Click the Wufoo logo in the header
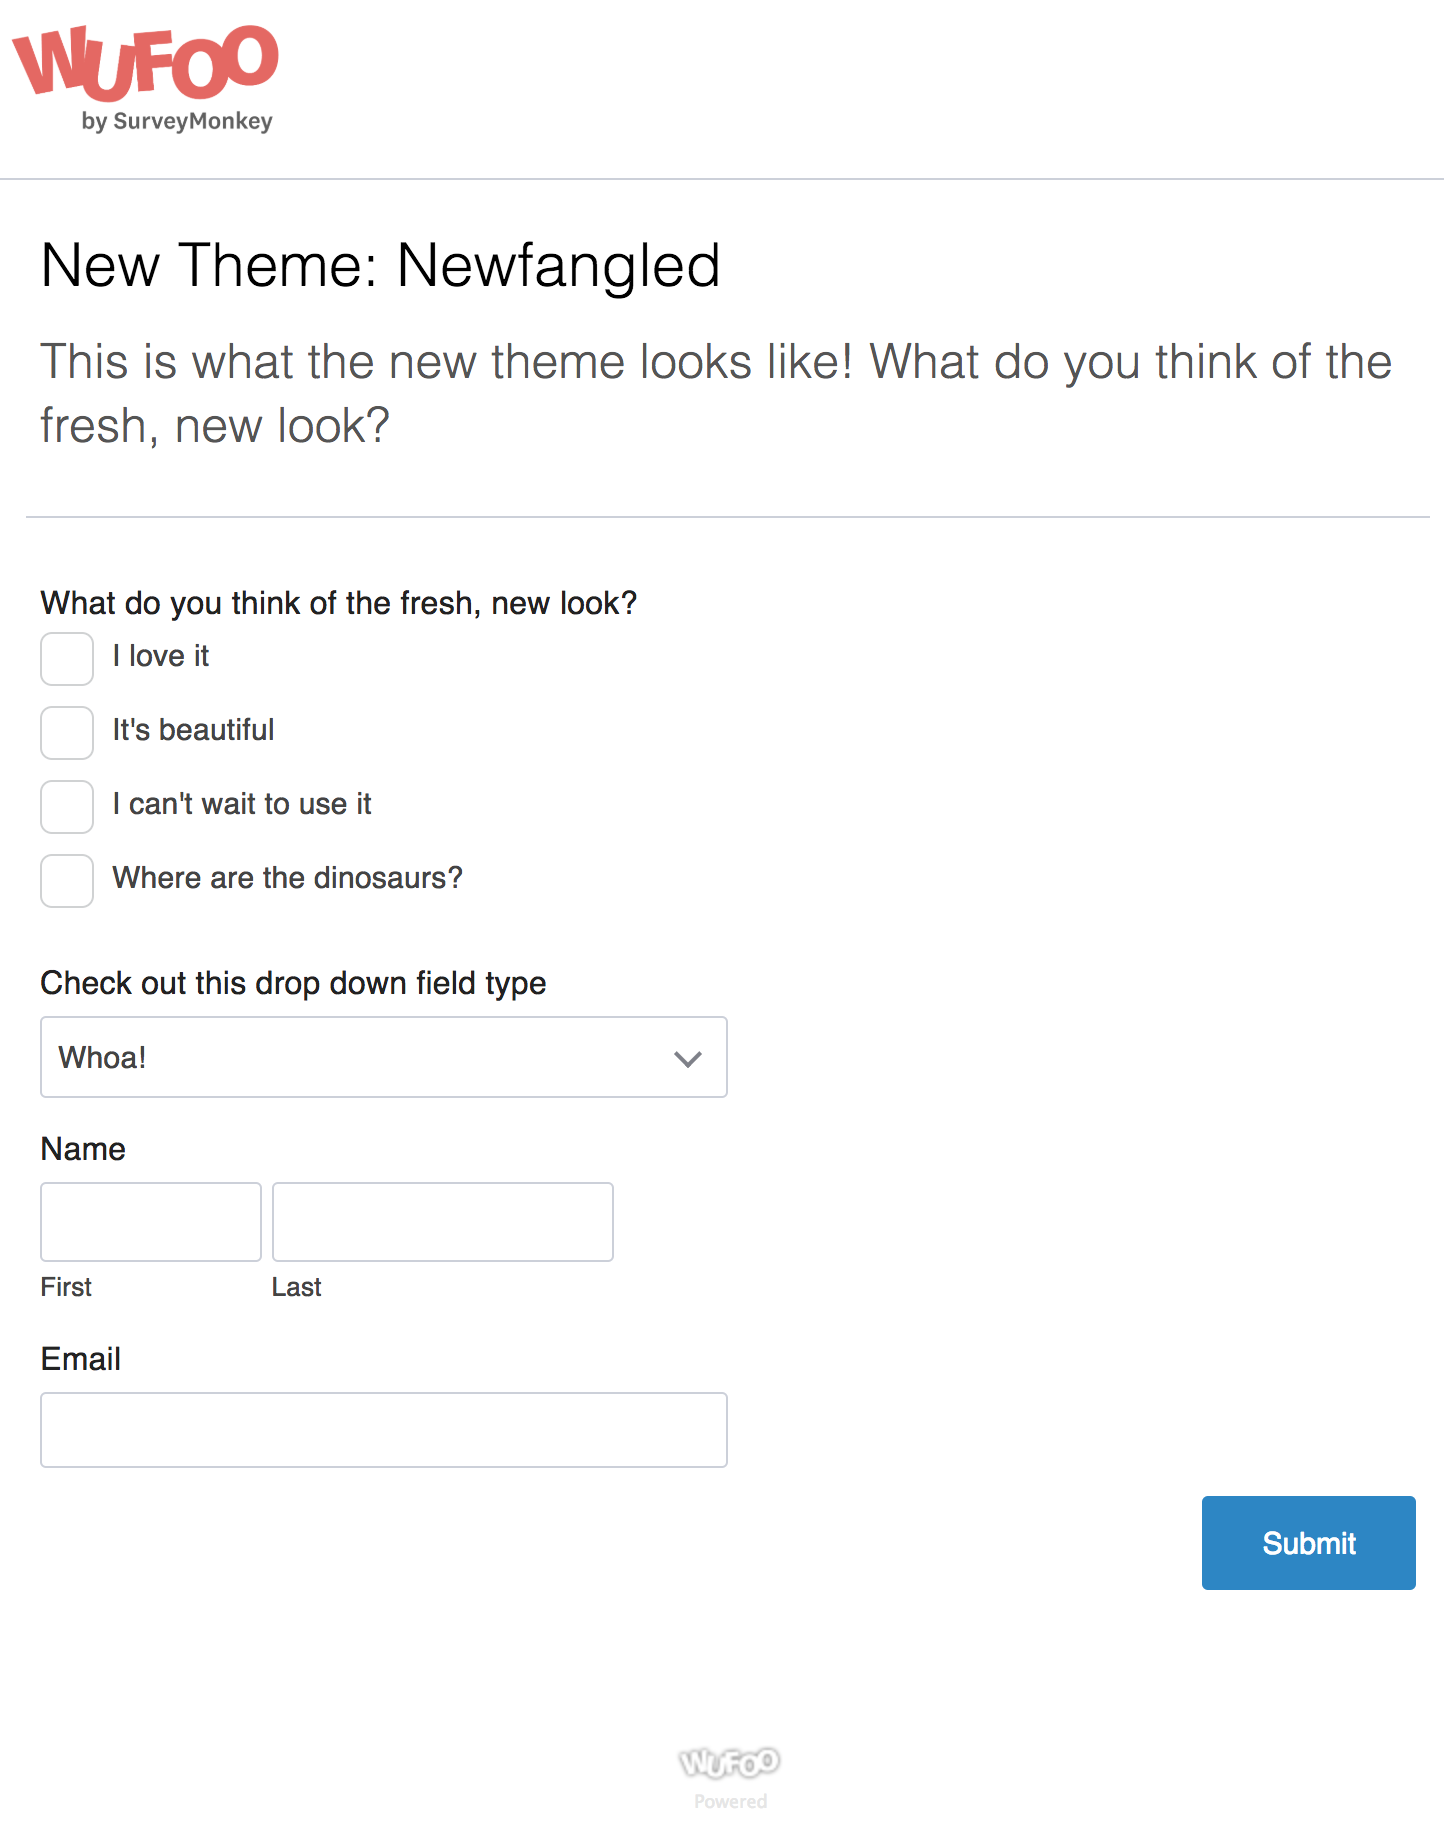 tap(146, 78)
